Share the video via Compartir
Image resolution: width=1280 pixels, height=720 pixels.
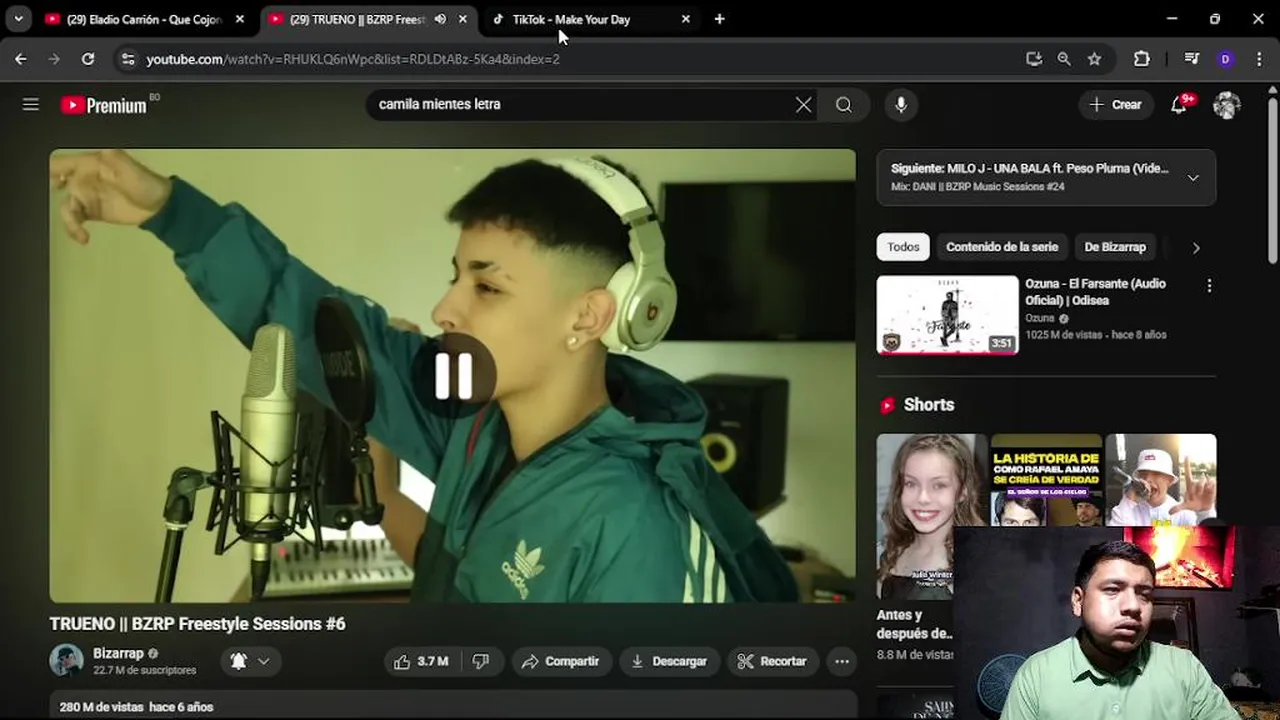(561, 661)
